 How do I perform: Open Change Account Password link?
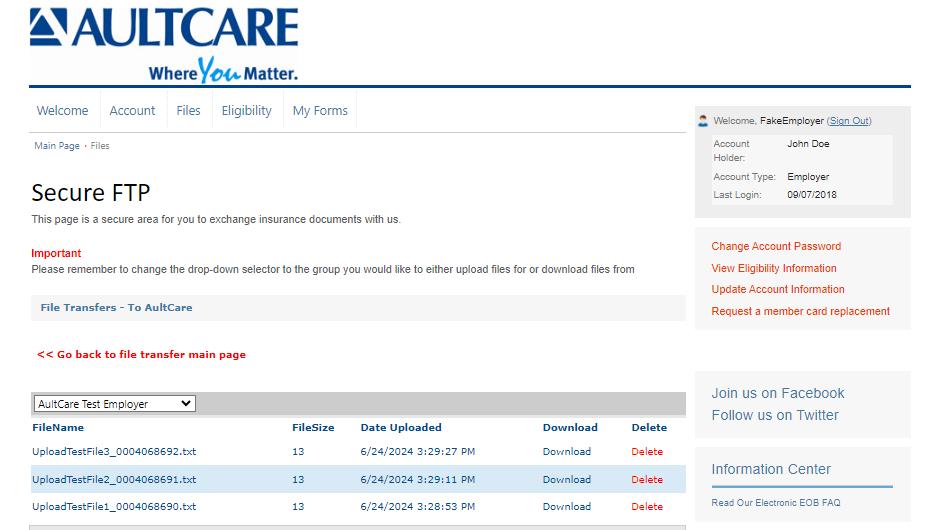click(x=776, y=246)
